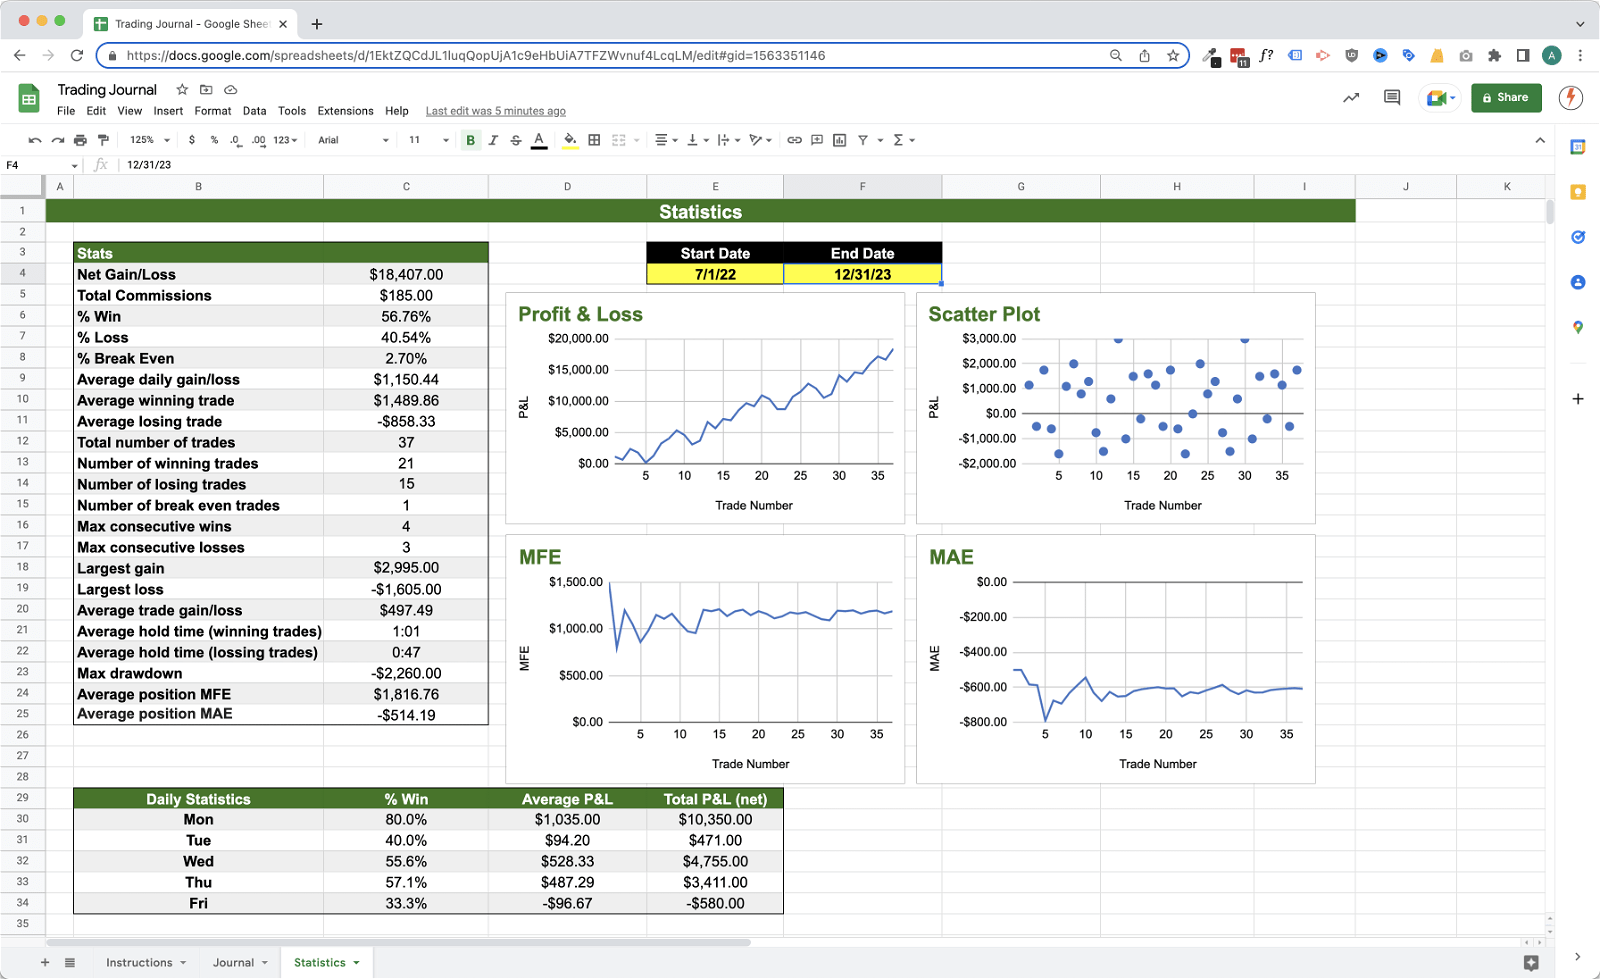Expand the font size dropdown

[x=429, y=140]
